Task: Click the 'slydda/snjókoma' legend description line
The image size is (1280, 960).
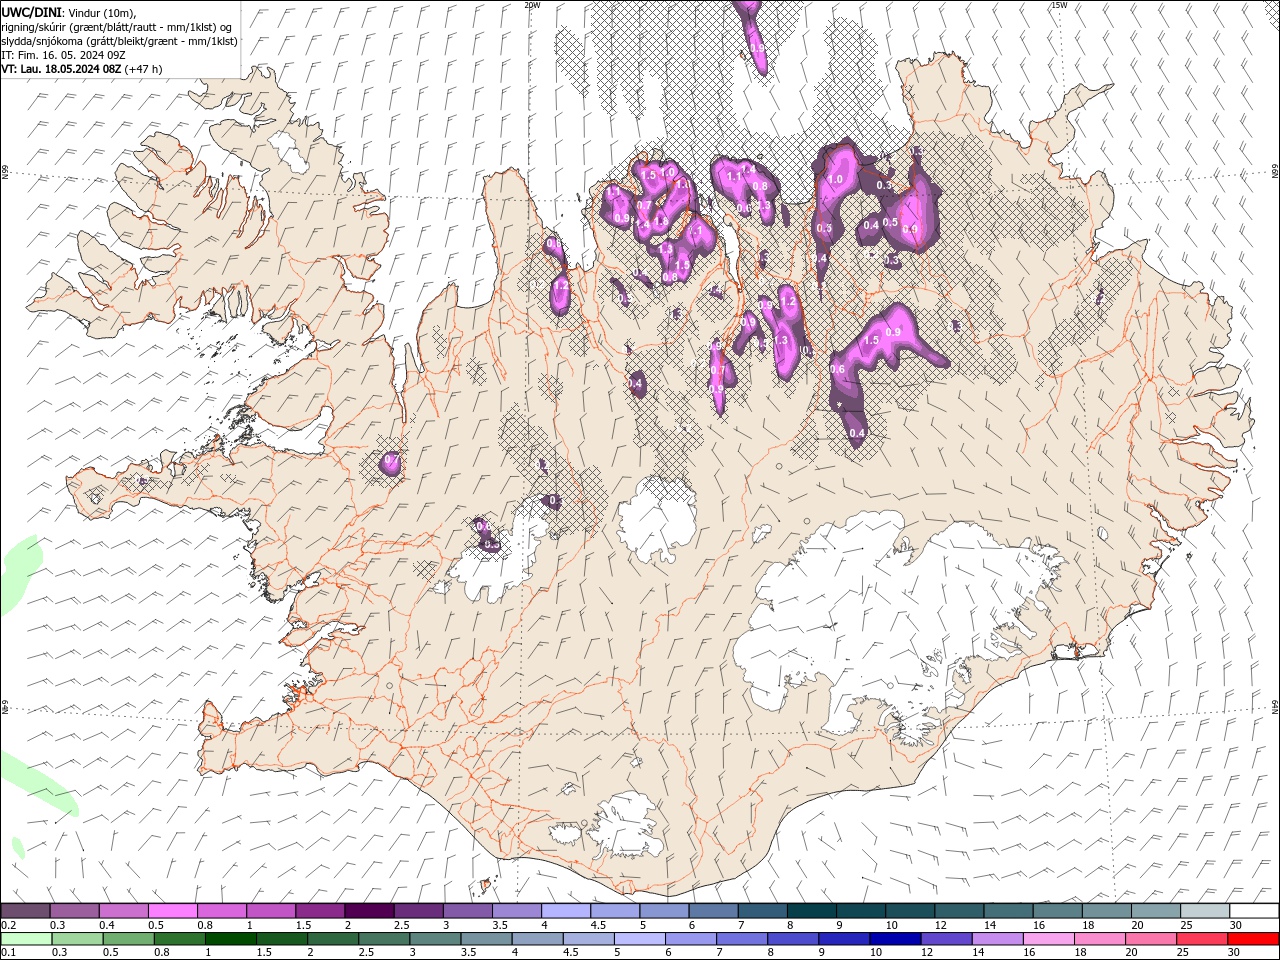Action: tap(119, 41)
